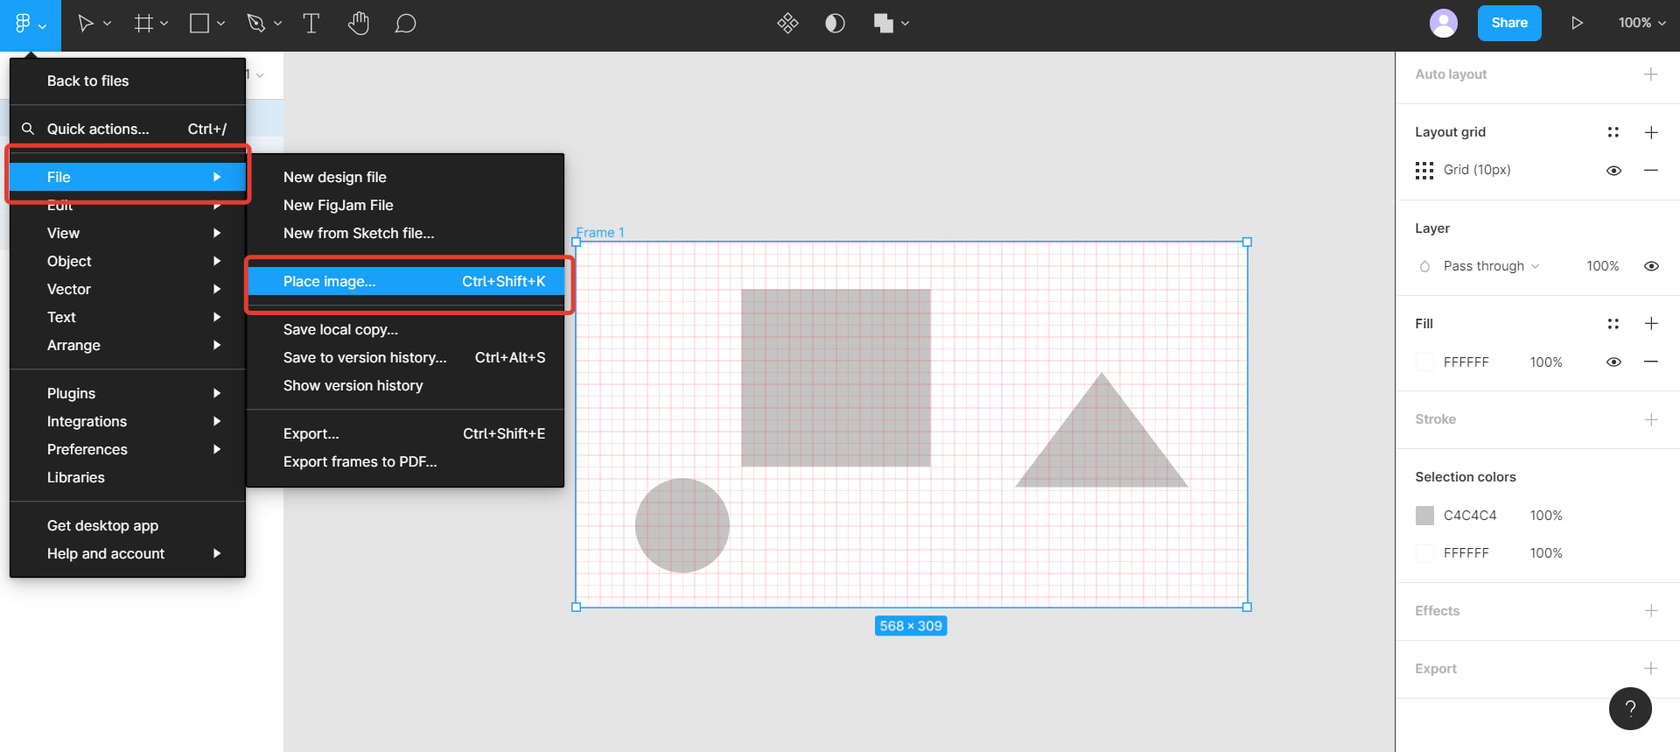Click the Share button
Image resolution: width=1680 pixels, height=752 pixels.
pos(1509,23)
